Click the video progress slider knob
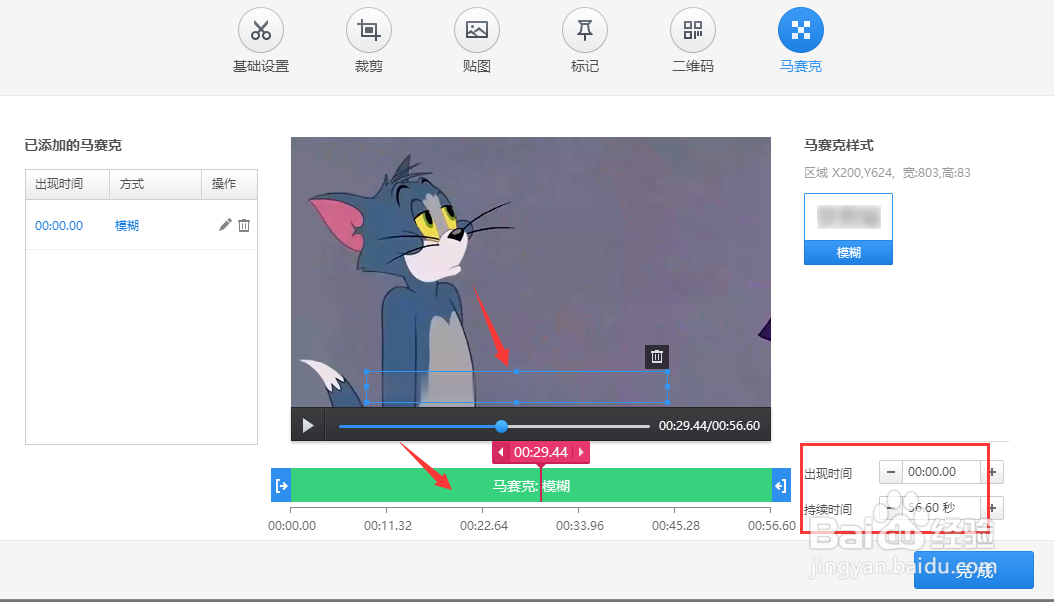The height and width of the screenshot is (602, 1054). (501, 426)
